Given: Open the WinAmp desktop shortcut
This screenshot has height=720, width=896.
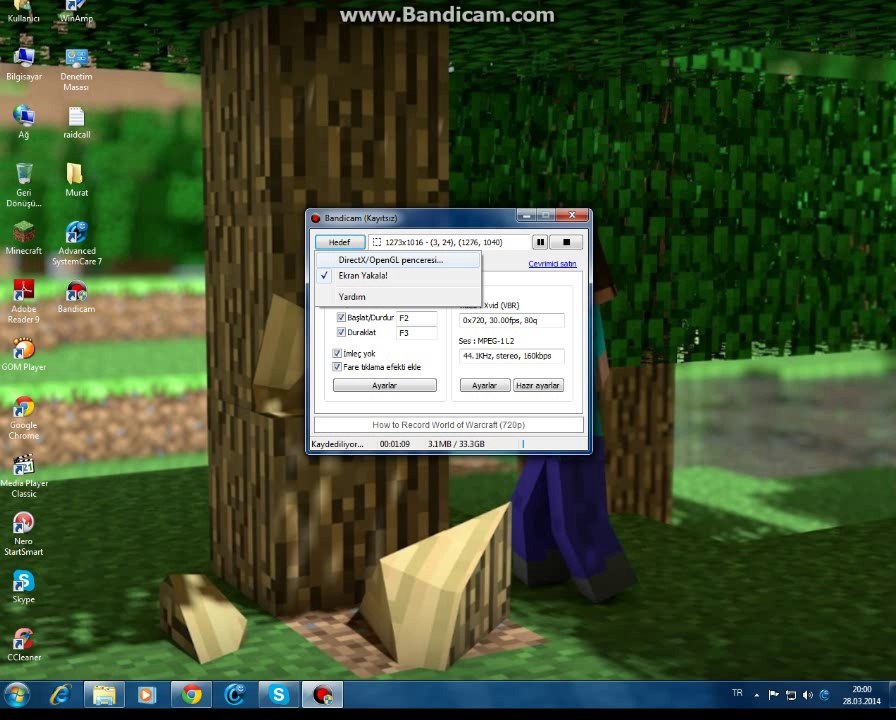Looking at the screenshot, I should coord(76,11).
